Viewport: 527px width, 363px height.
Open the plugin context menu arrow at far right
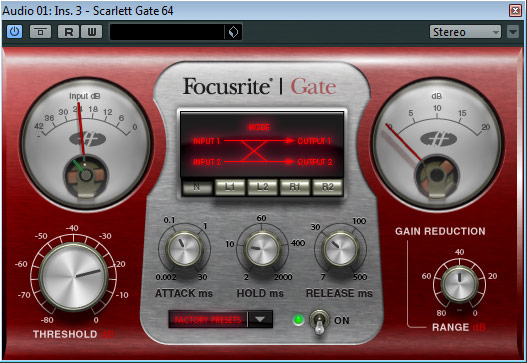click(513, 32)
